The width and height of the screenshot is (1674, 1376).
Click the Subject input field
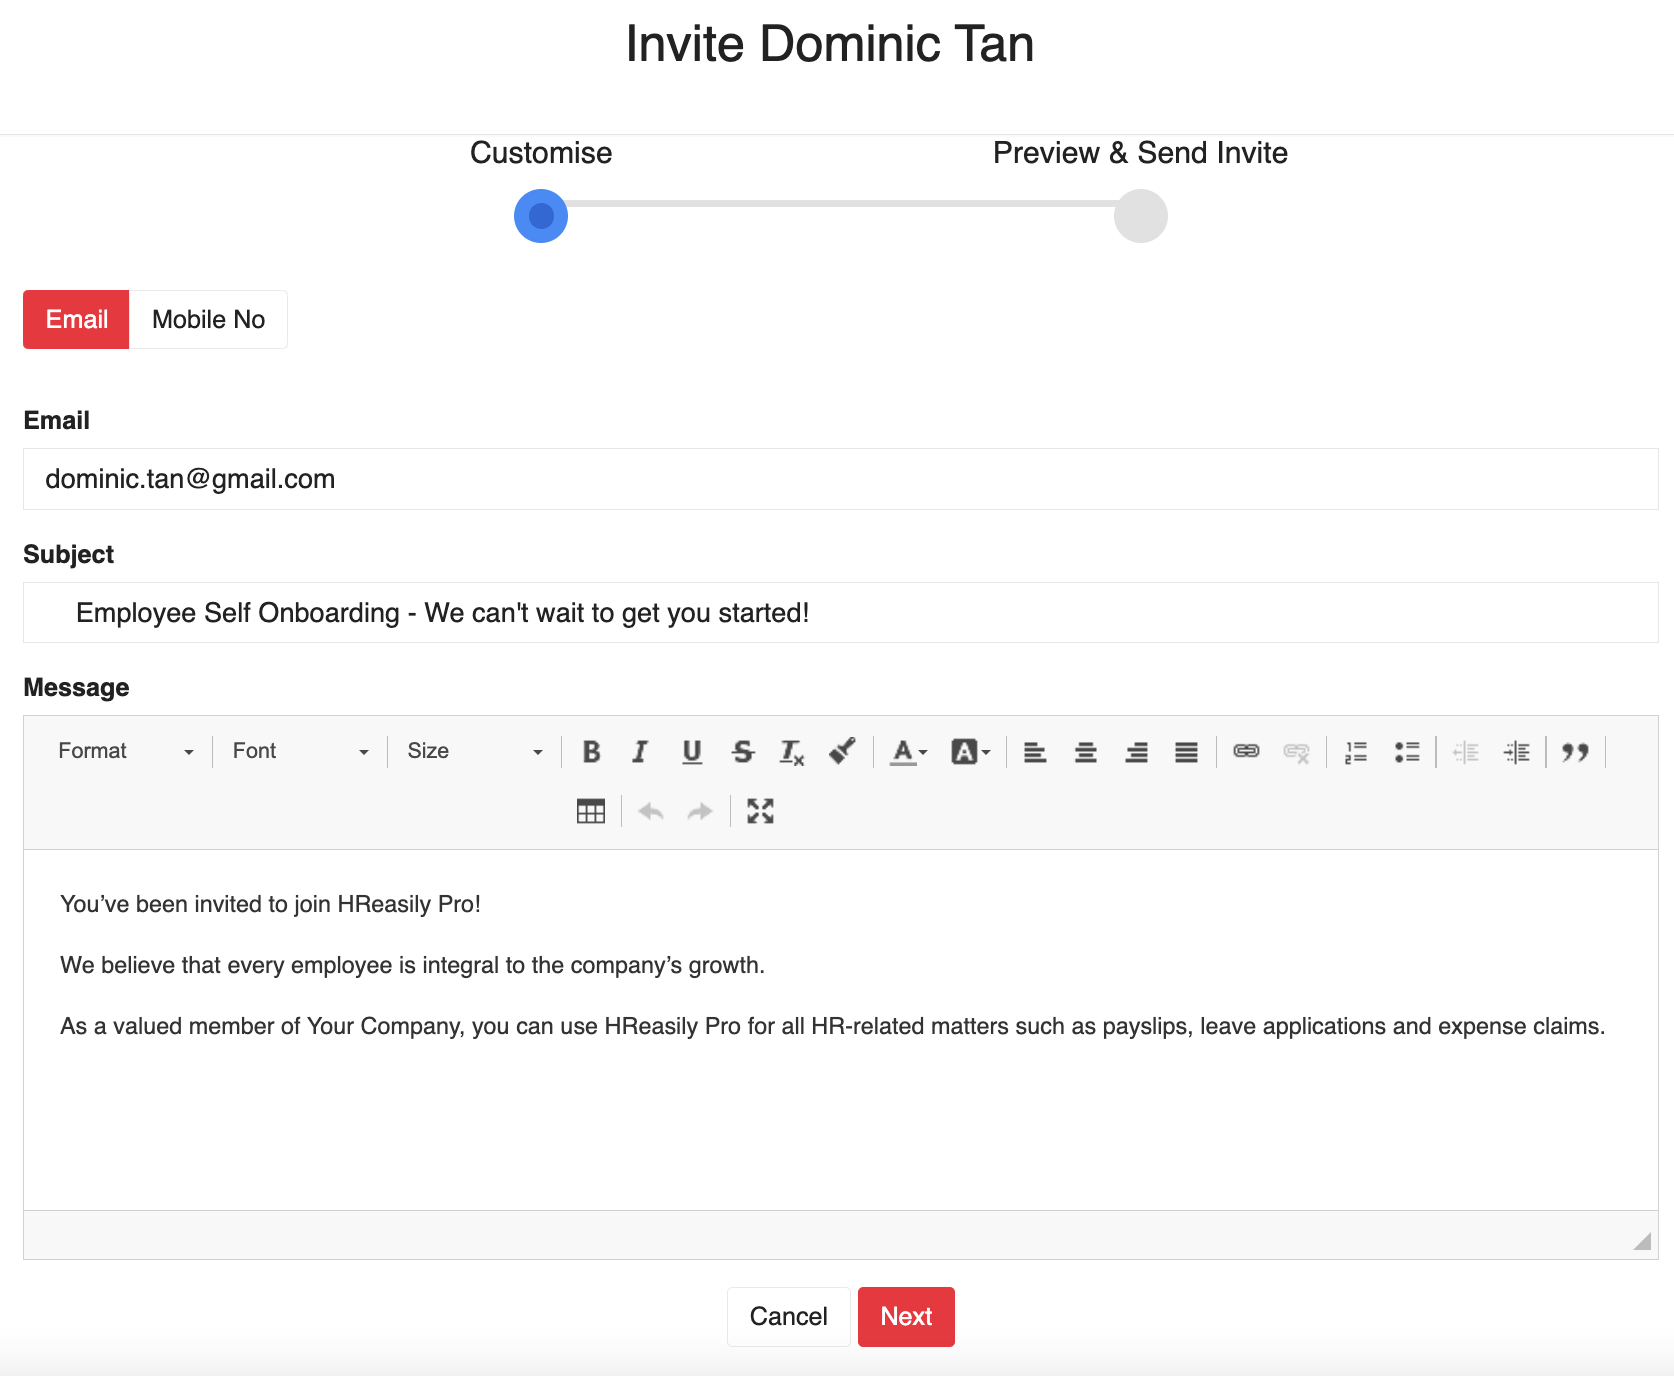[x=840, y=612]
